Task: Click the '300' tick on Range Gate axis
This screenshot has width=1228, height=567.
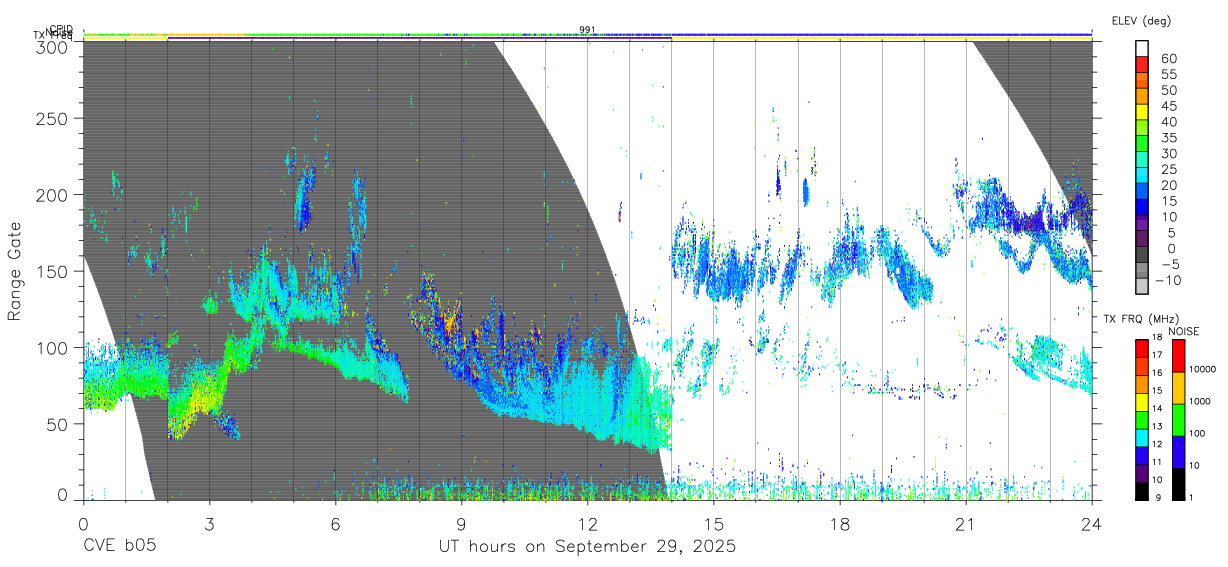Action: tap(53, 46)
